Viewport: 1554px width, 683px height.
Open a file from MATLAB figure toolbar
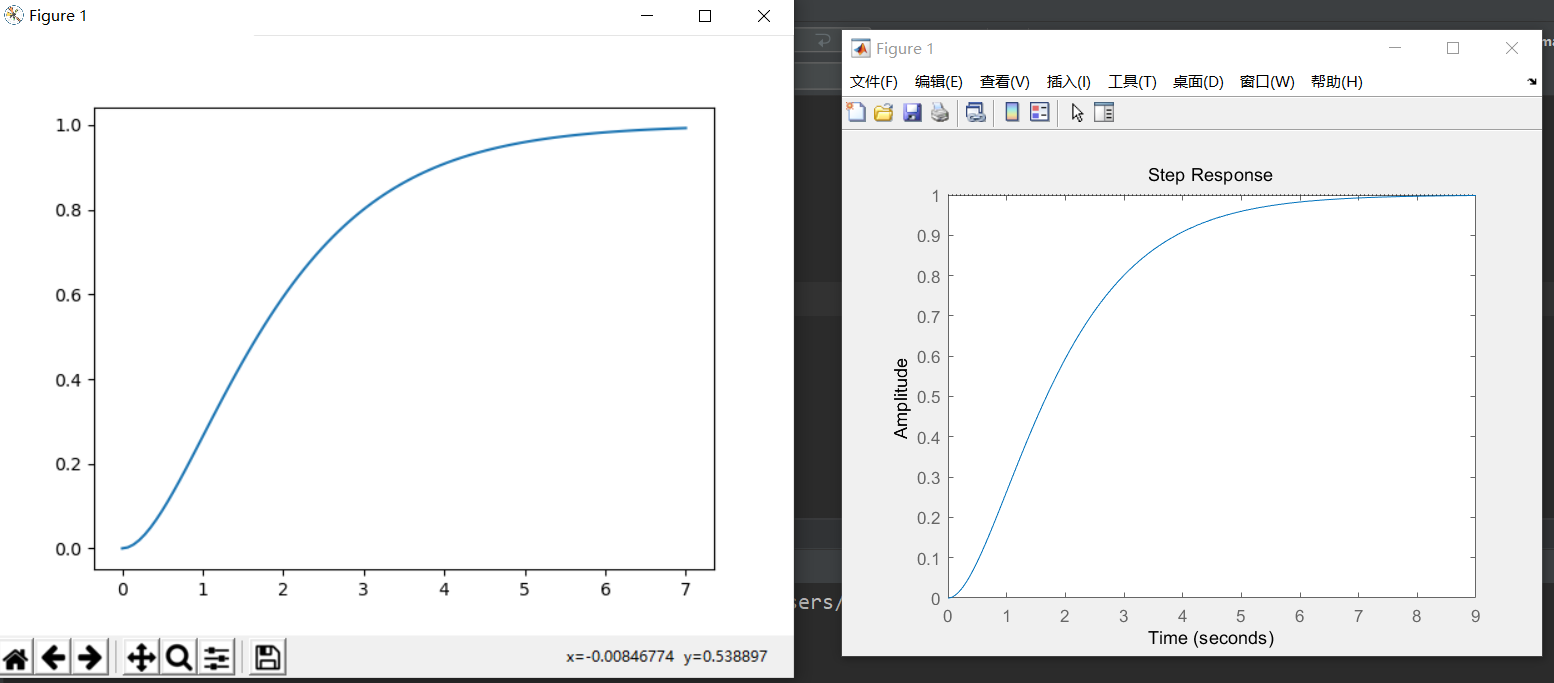(x=884, y=112)
